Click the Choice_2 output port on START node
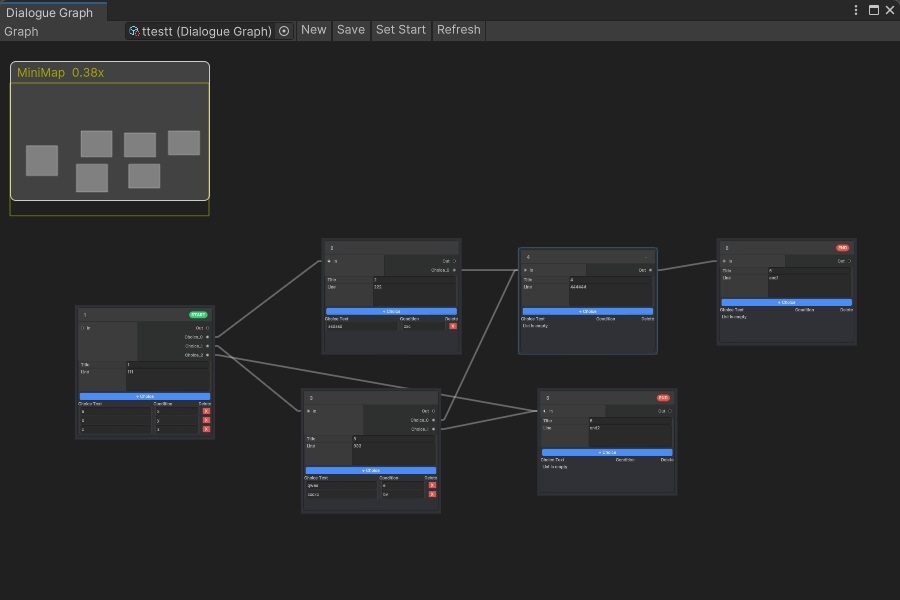Screen dimensions: 900x600 coord(208,355)
